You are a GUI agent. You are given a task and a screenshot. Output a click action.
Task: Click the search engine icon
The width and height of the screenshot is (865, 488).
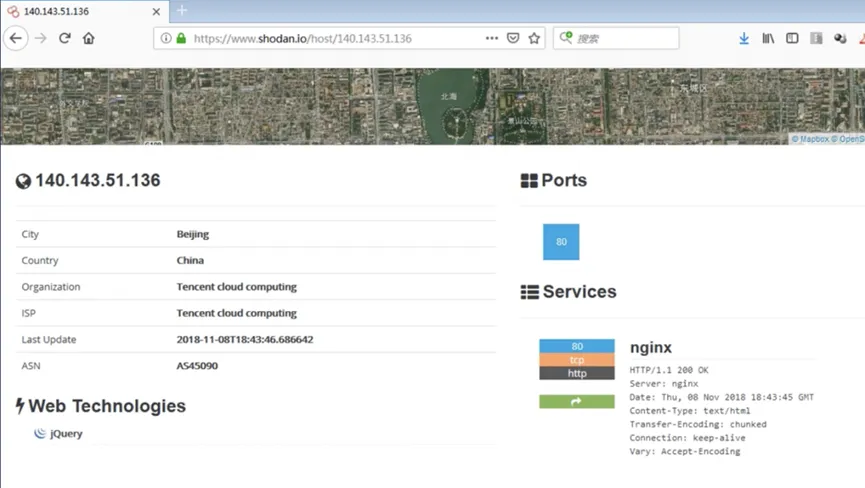(565, 37)
